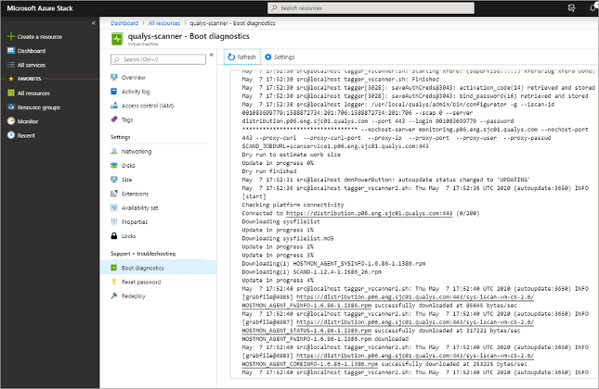Open the distribution.p06.eng.sjc01.qualys.com:443 Connected link

[x=369, y=213]
